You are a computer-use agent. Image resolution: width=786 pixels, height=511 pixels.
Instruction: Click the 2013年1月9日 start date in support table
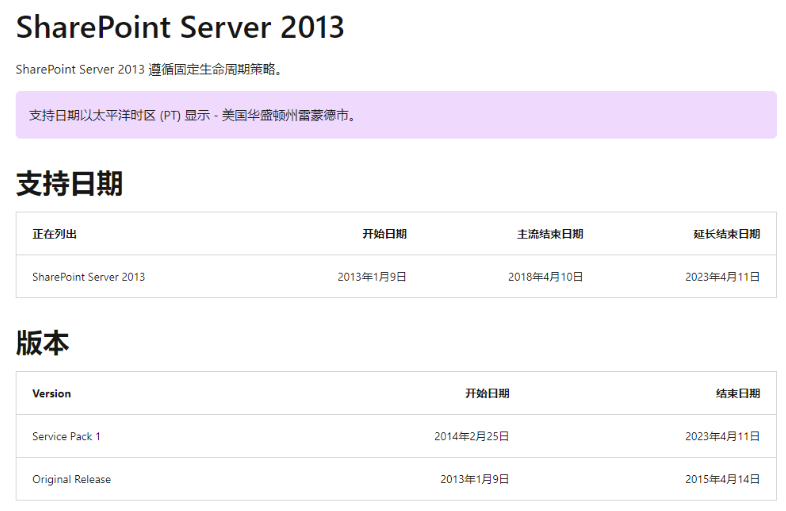click(371, 277)
